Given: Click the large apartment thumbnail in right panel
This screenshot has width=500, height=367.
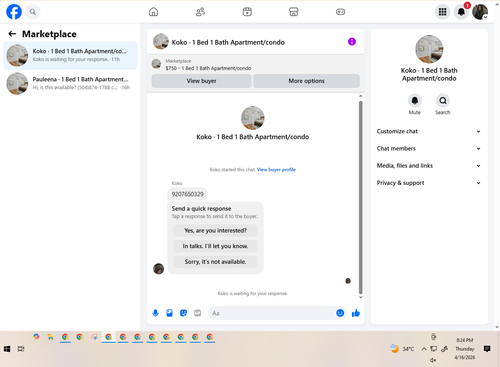Looking at the screenshot, I should (429, 49).
